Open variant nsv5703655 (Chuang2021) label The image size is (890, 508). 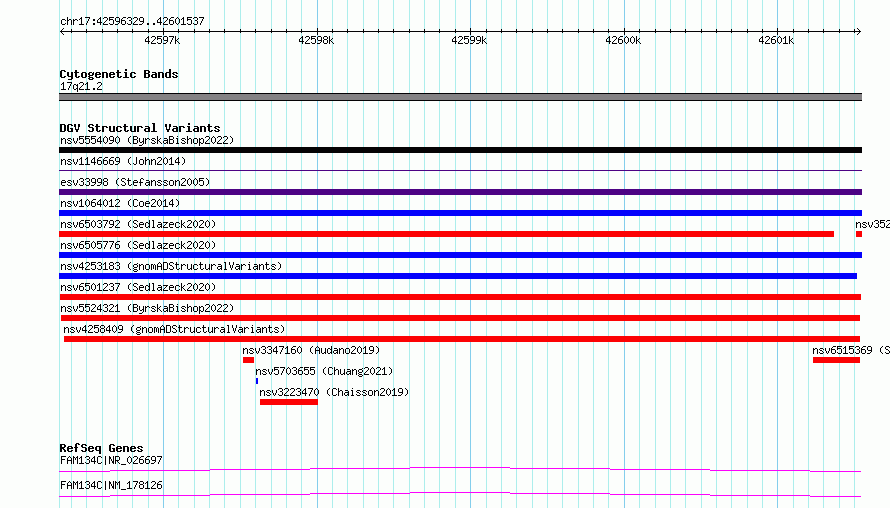coord(324,371)
